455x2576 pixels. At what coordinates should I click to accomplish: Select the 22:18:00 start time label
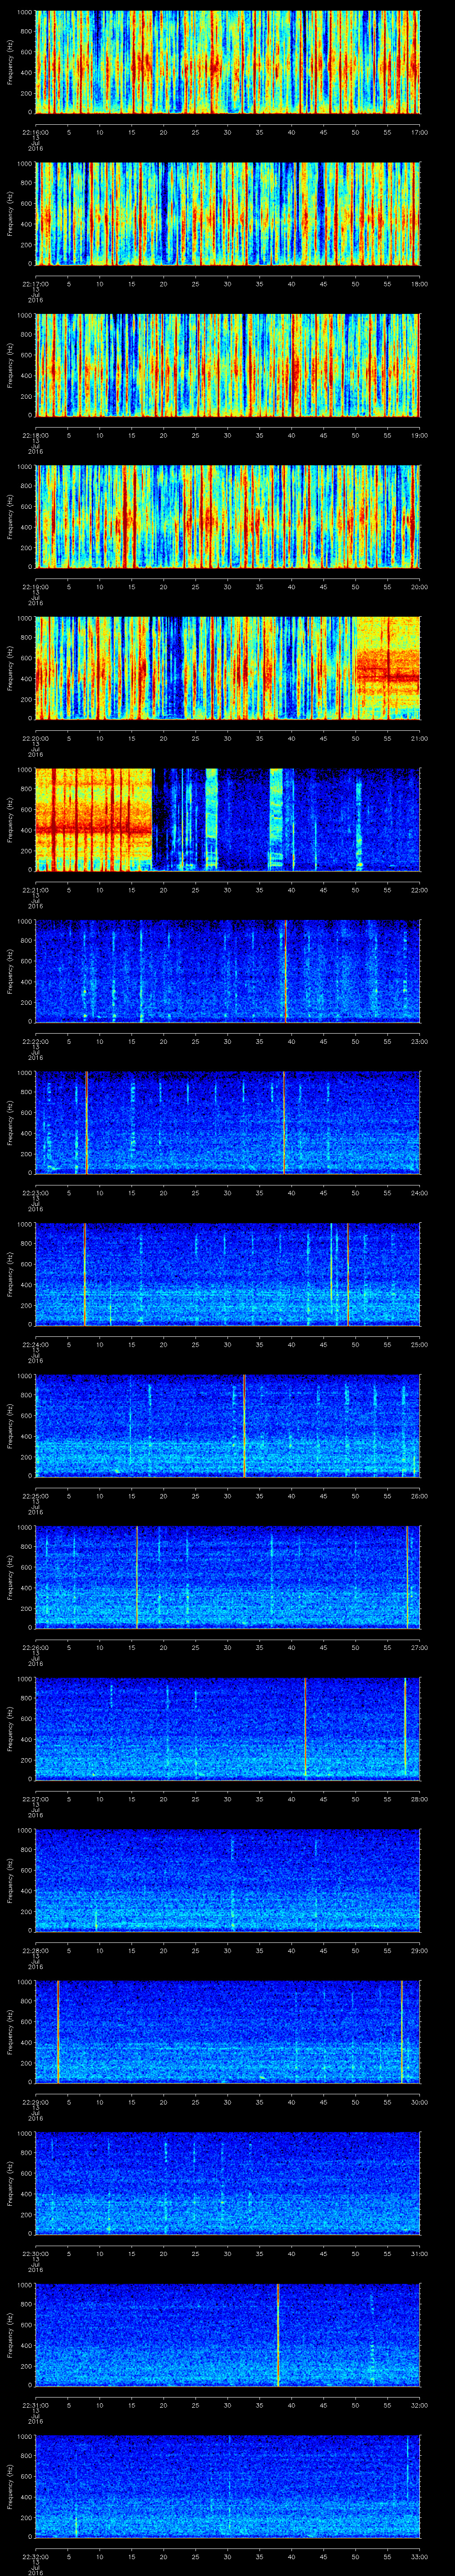point(36,435)
